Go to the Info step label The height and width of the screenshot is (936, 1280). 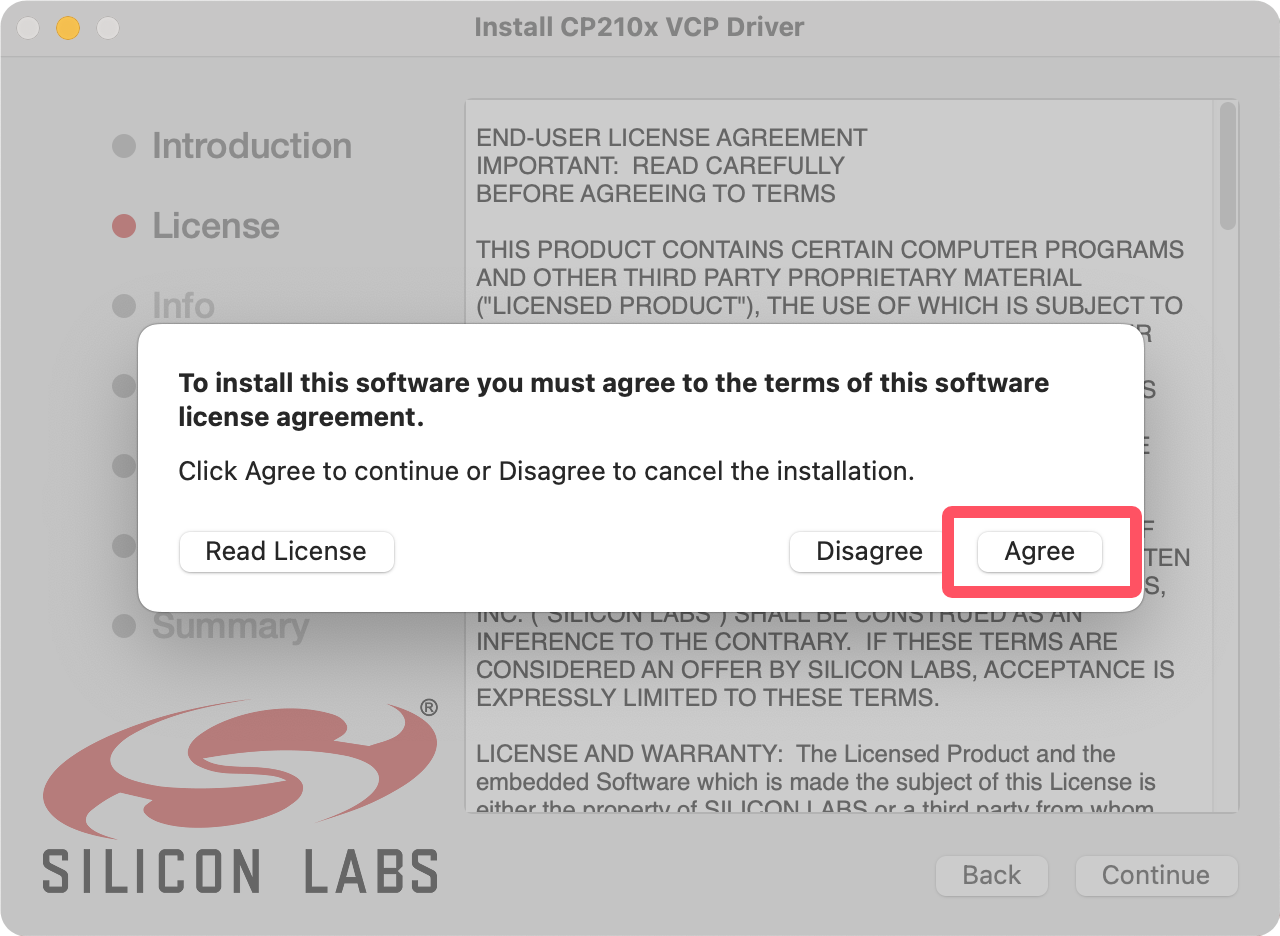[x=183, y=305]
